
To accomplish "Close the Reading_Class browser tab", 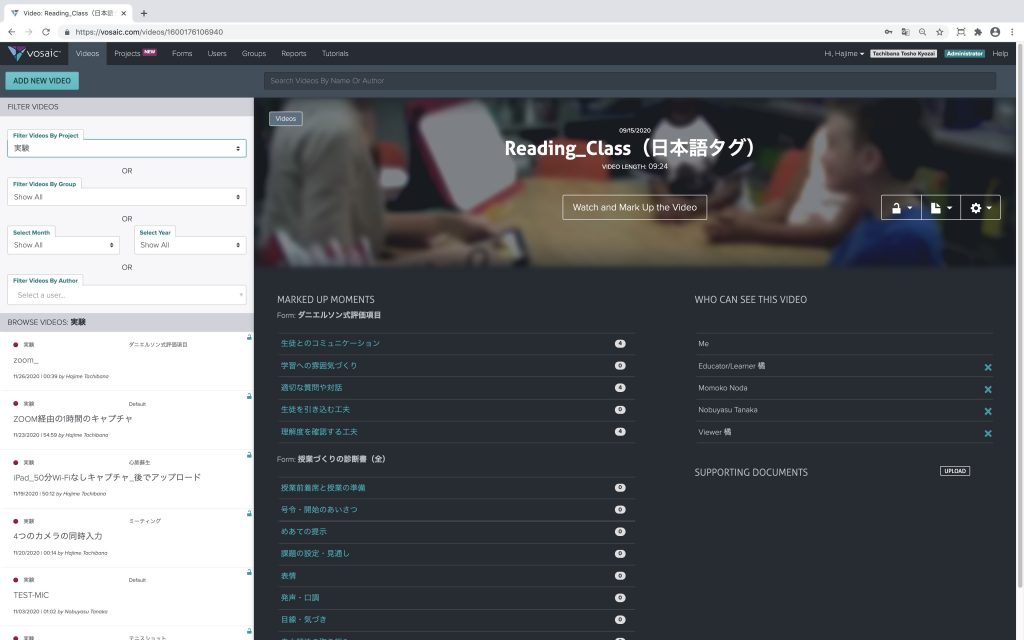I will [123, 13].
